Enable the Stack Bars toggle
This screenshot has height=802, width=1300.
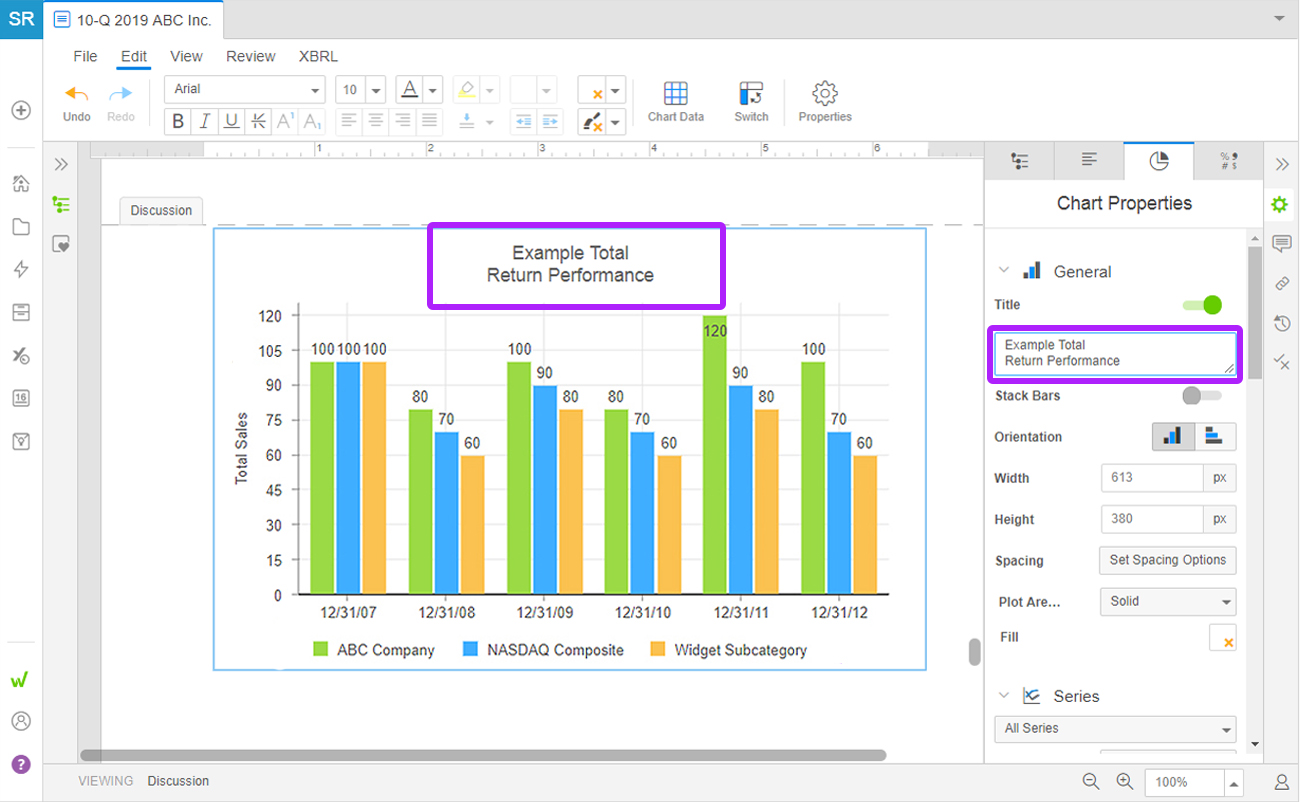pos(1201,396)
